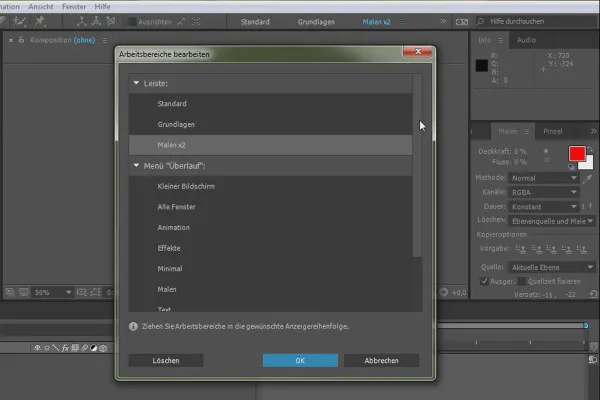Click the sync settings icon beside search
This screenshot has height=400, width=600.
coord(462,22)
